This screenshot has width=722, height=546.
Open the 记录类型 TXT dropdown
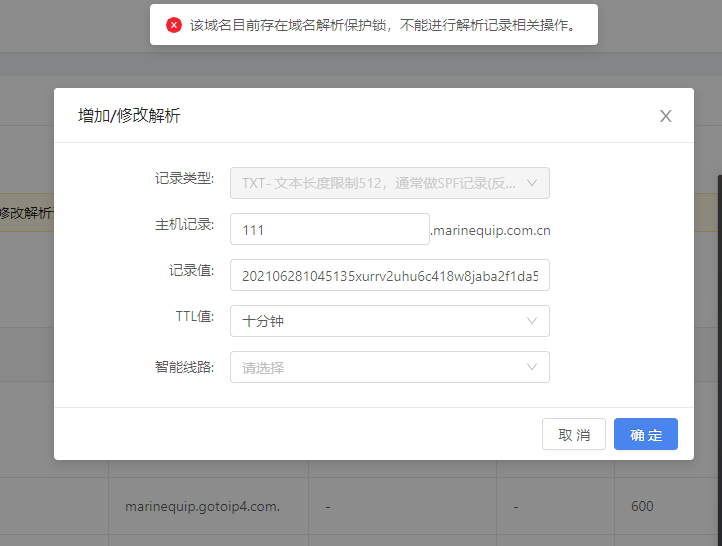(390, 183)
